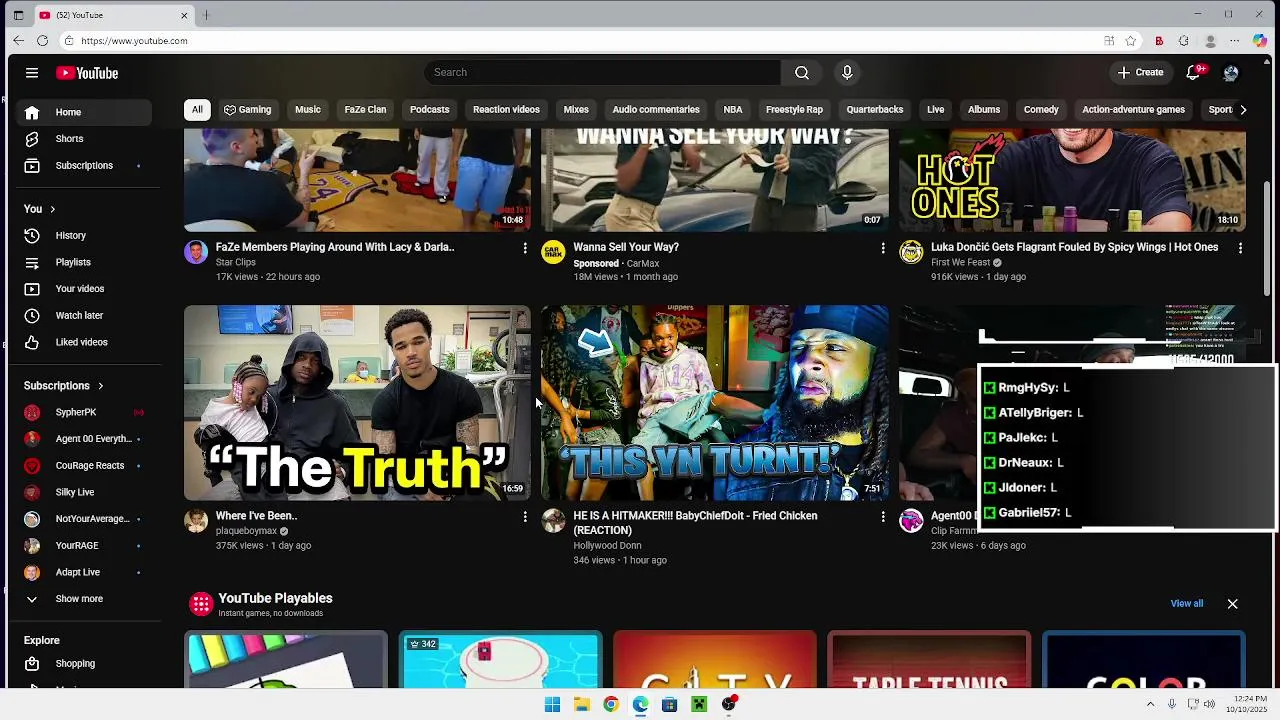Expand the You section chevron
This screenshot has height=720, width=1280.
tap(52, 209)
